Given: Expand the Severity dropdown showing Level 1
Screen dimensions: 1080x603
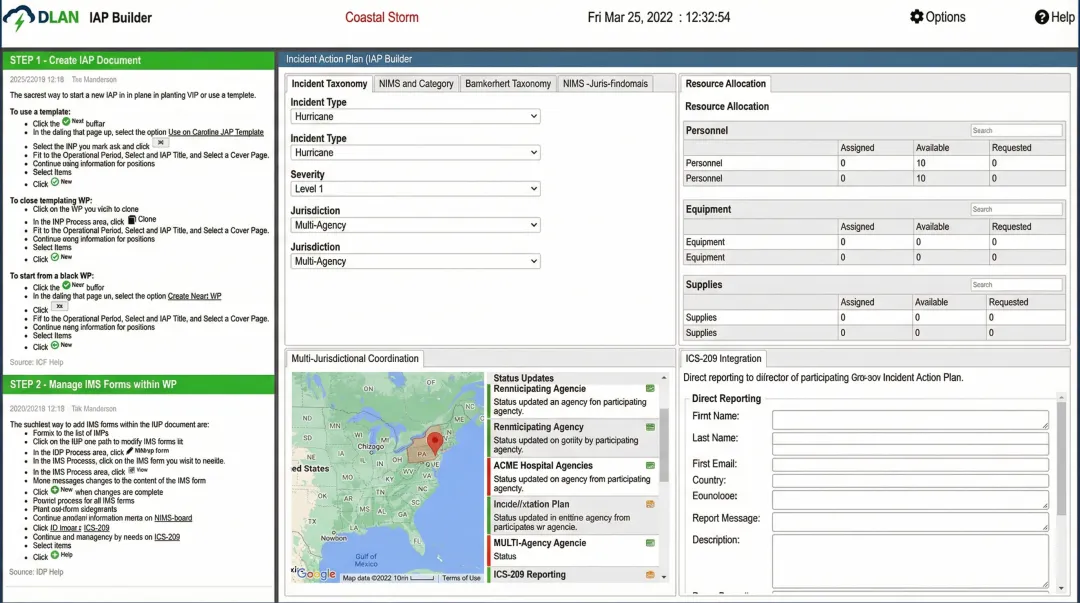Looking at the screenshot, I should click(415, 189).
